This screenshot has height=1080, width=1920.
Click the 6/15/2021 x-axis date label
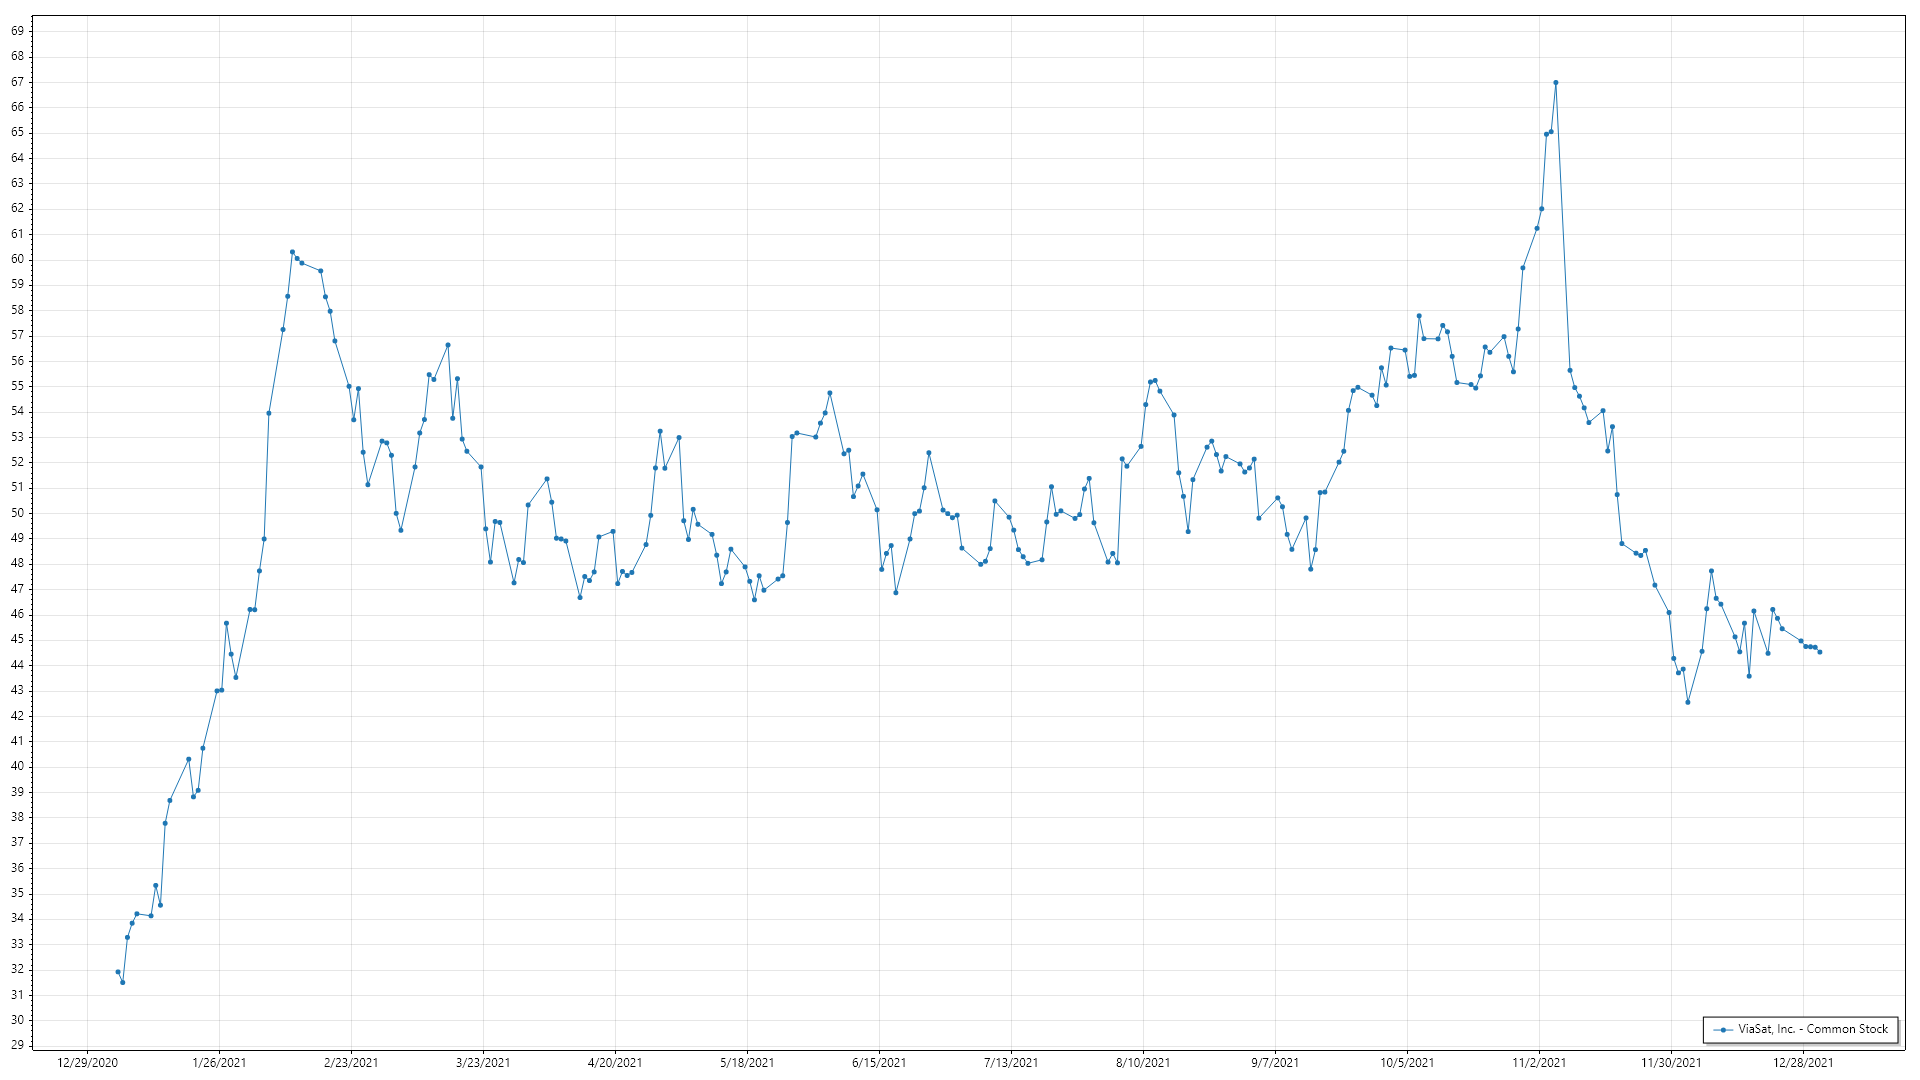pyautogui.click(x=879, y=1062)
